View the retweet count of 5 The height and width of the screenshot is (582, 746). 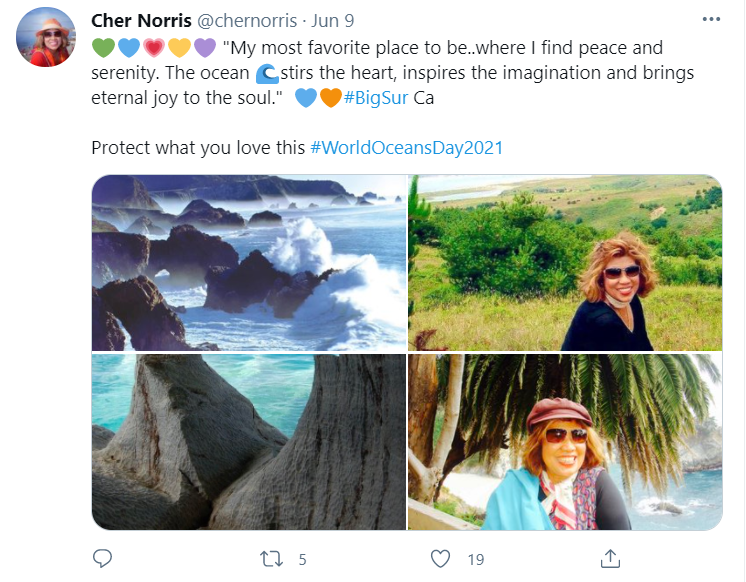coord(302,559)
